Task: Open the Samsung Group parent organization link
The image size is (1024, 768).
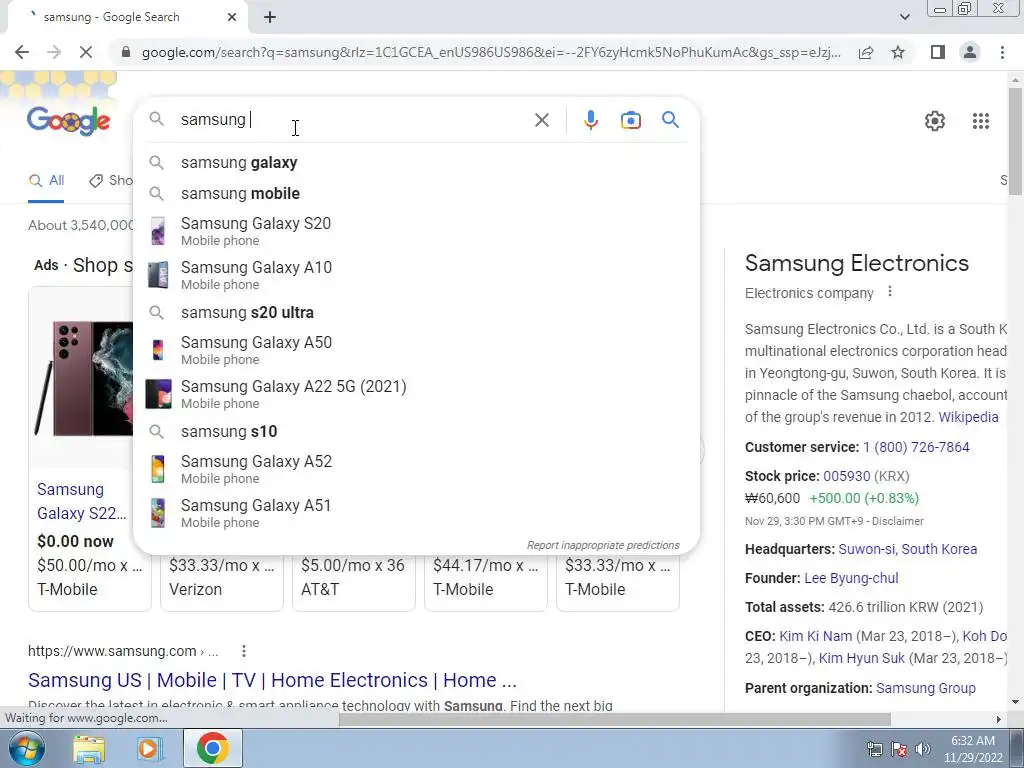Action: click(x=926, y=688)
